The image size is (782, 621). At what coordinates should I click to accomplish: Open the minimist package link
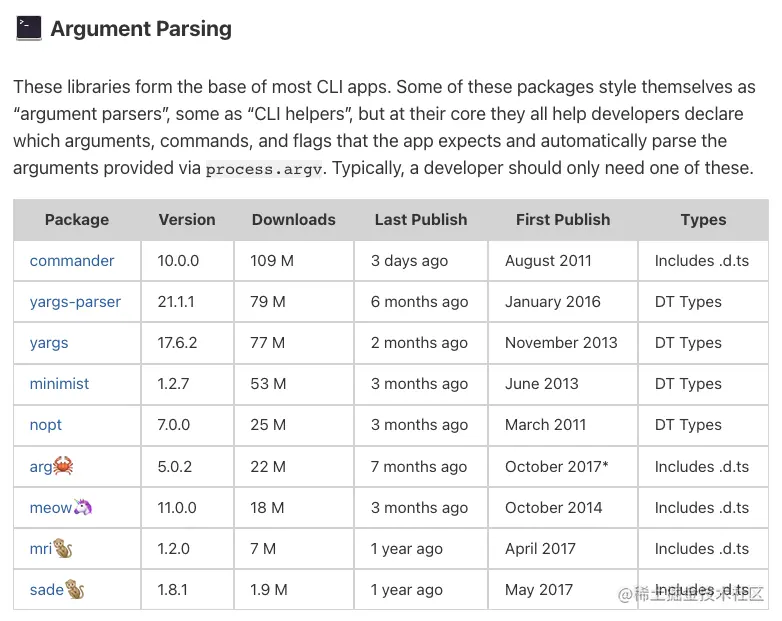coord(59,383)
